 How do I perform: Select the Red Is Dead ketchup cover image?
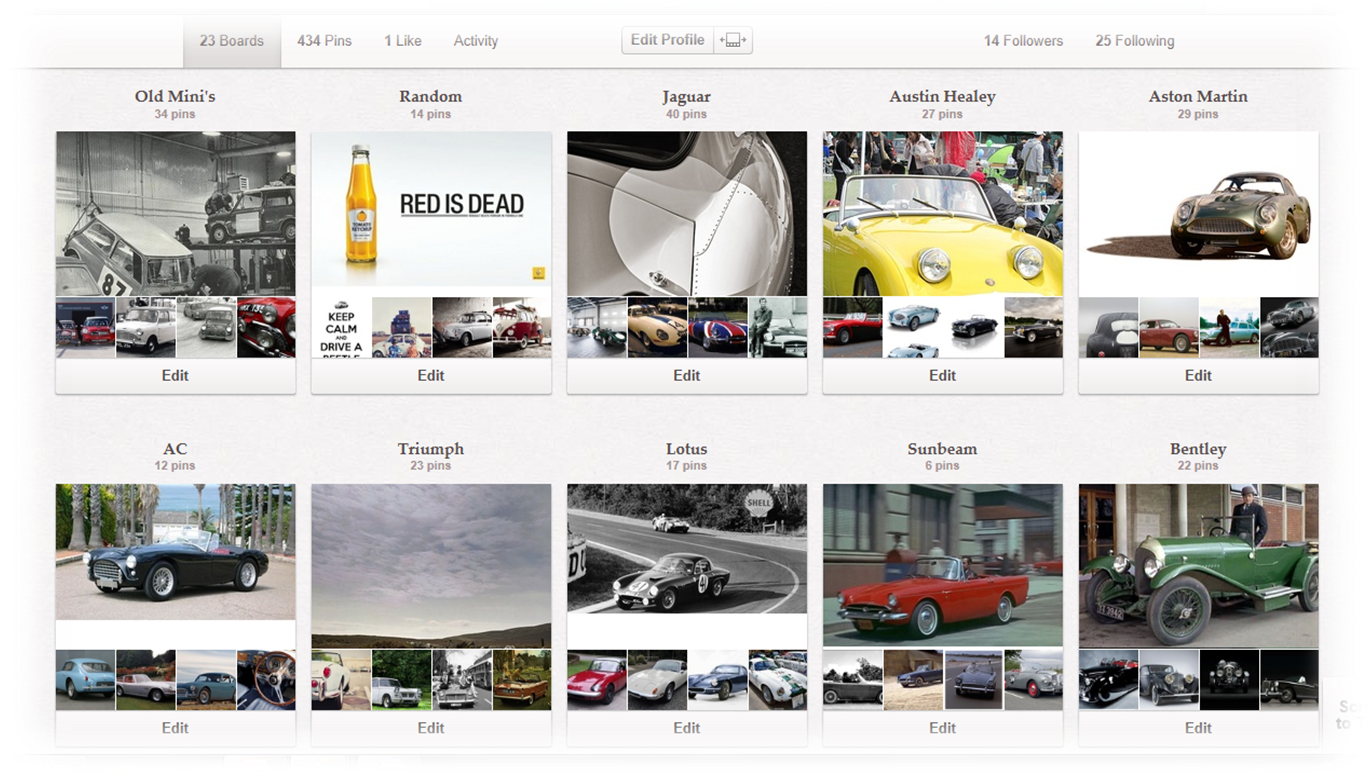click(x=431, y=208)
